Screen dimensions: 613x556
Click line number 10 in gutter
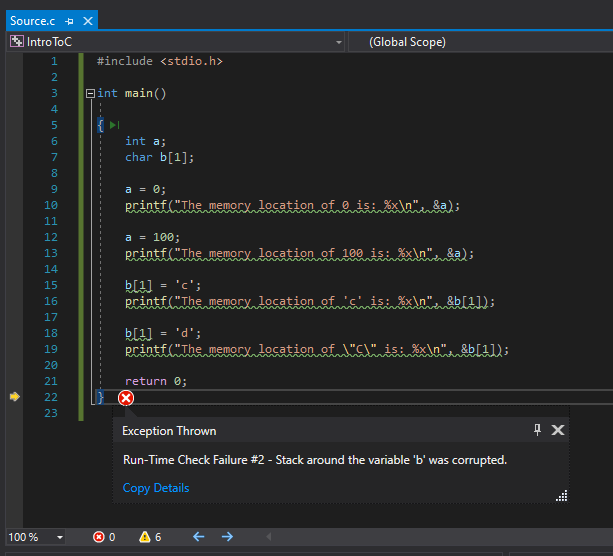click(x=51, y=205)
